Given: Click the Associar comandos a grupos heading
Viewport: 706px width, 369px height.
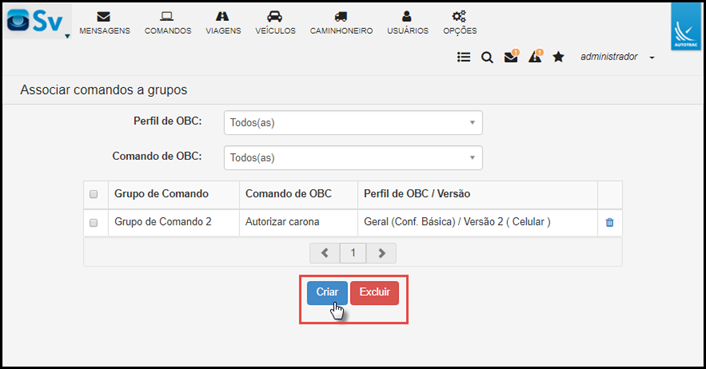Looking at the screenshot, I should (104, 90).
